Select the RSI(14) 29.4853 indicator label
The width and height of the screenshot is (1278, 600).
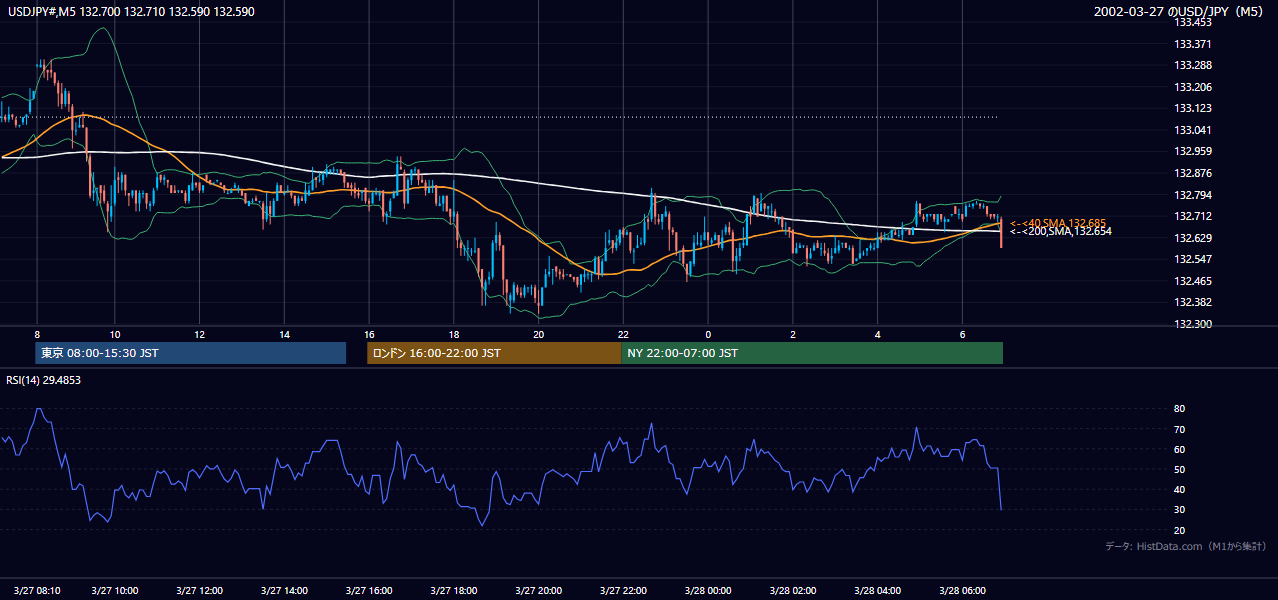coord(44,380)
